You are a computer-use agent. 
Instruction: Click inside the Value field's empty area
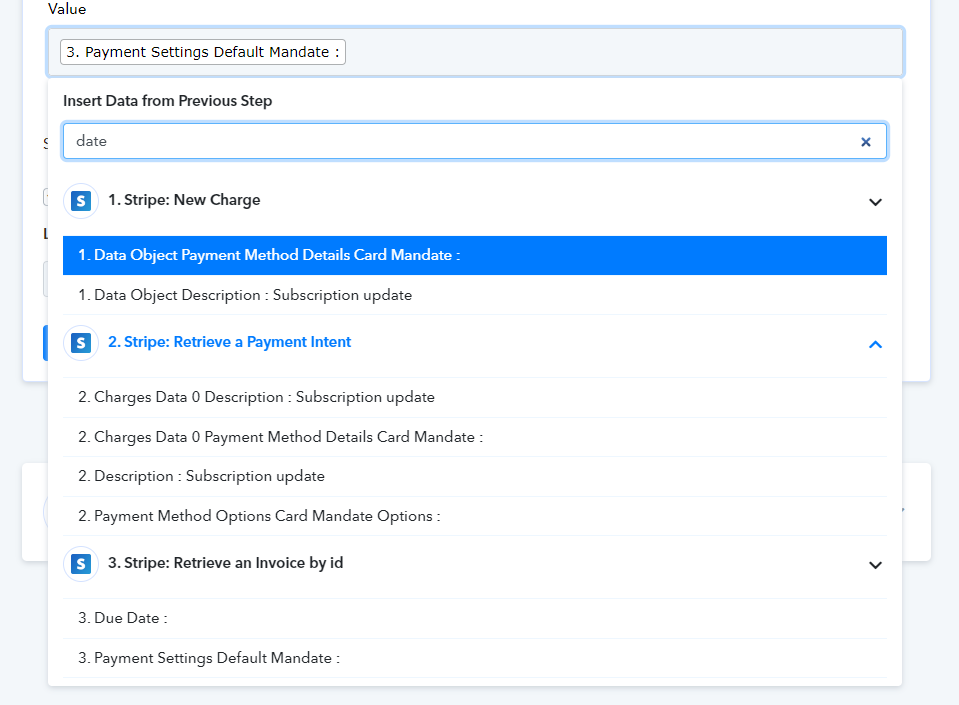624,52
